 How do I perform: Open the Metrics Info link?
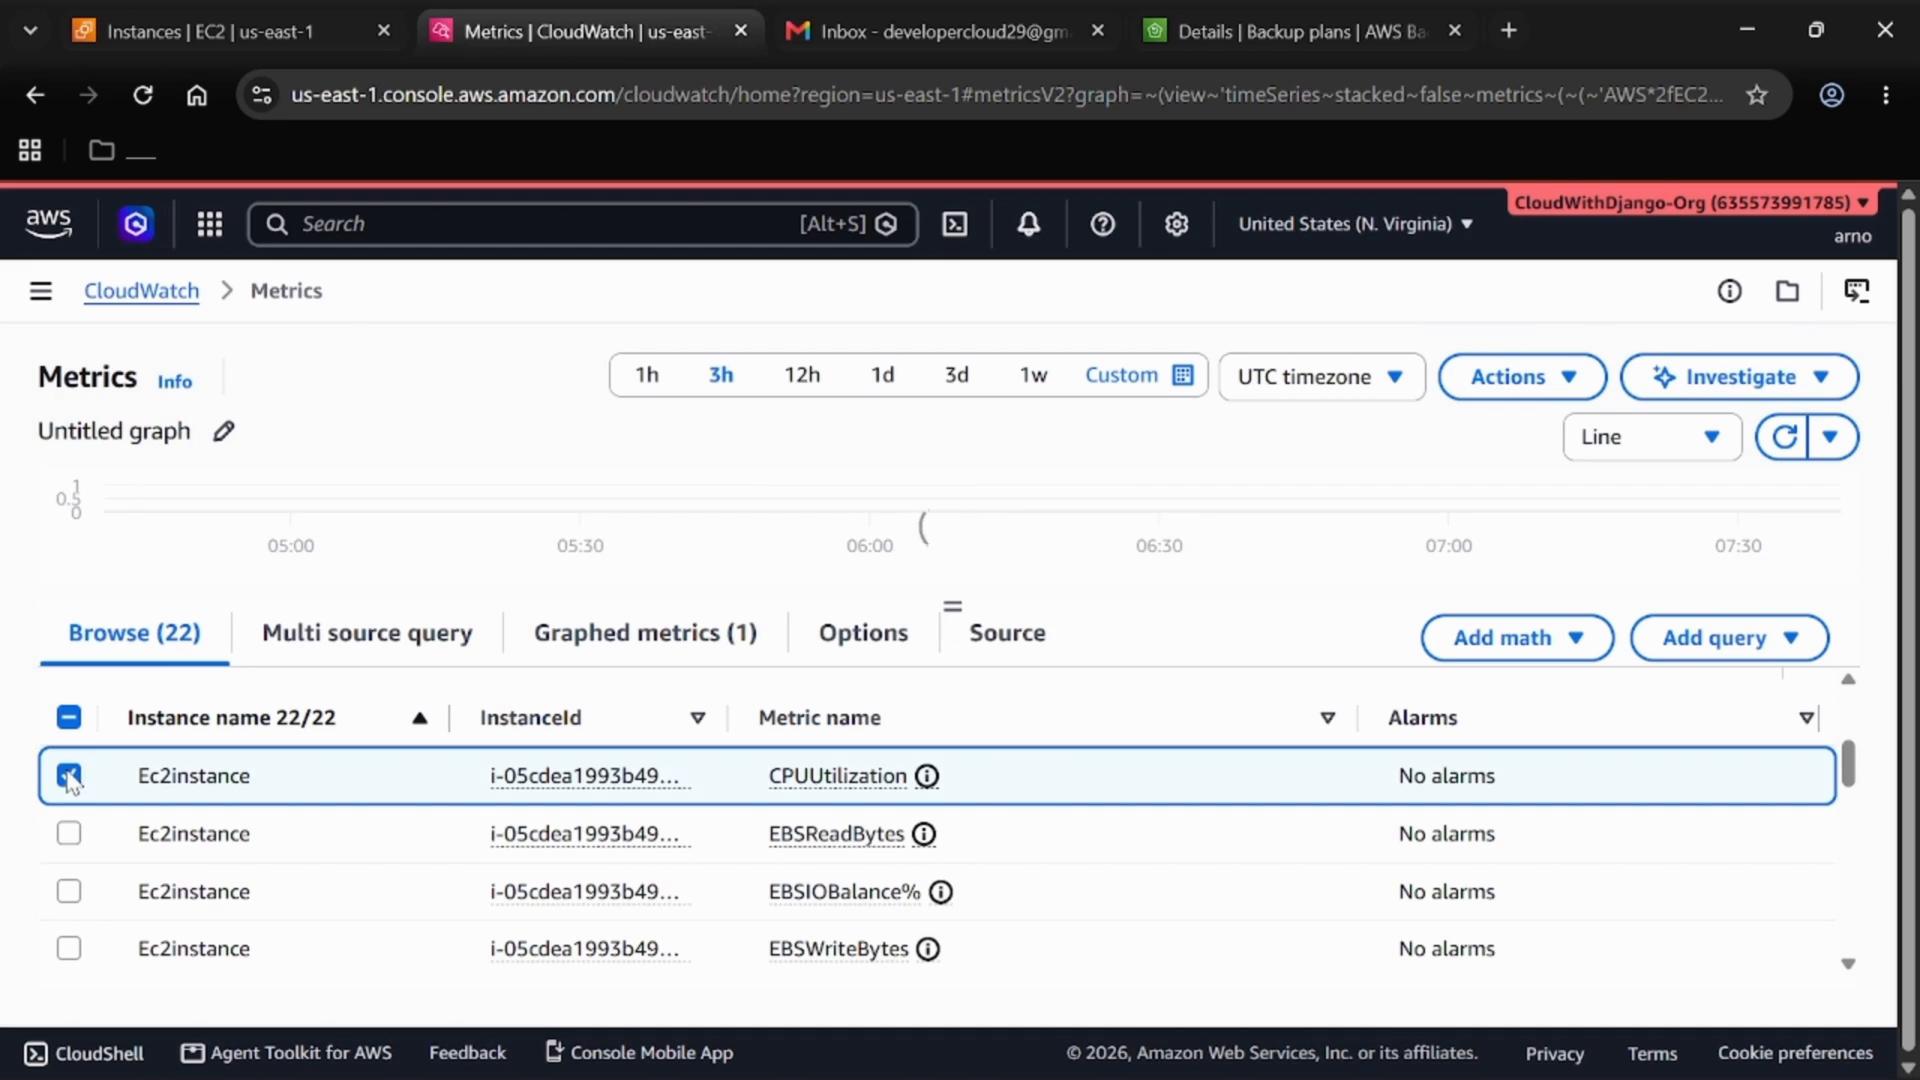[x=174, y=381]
